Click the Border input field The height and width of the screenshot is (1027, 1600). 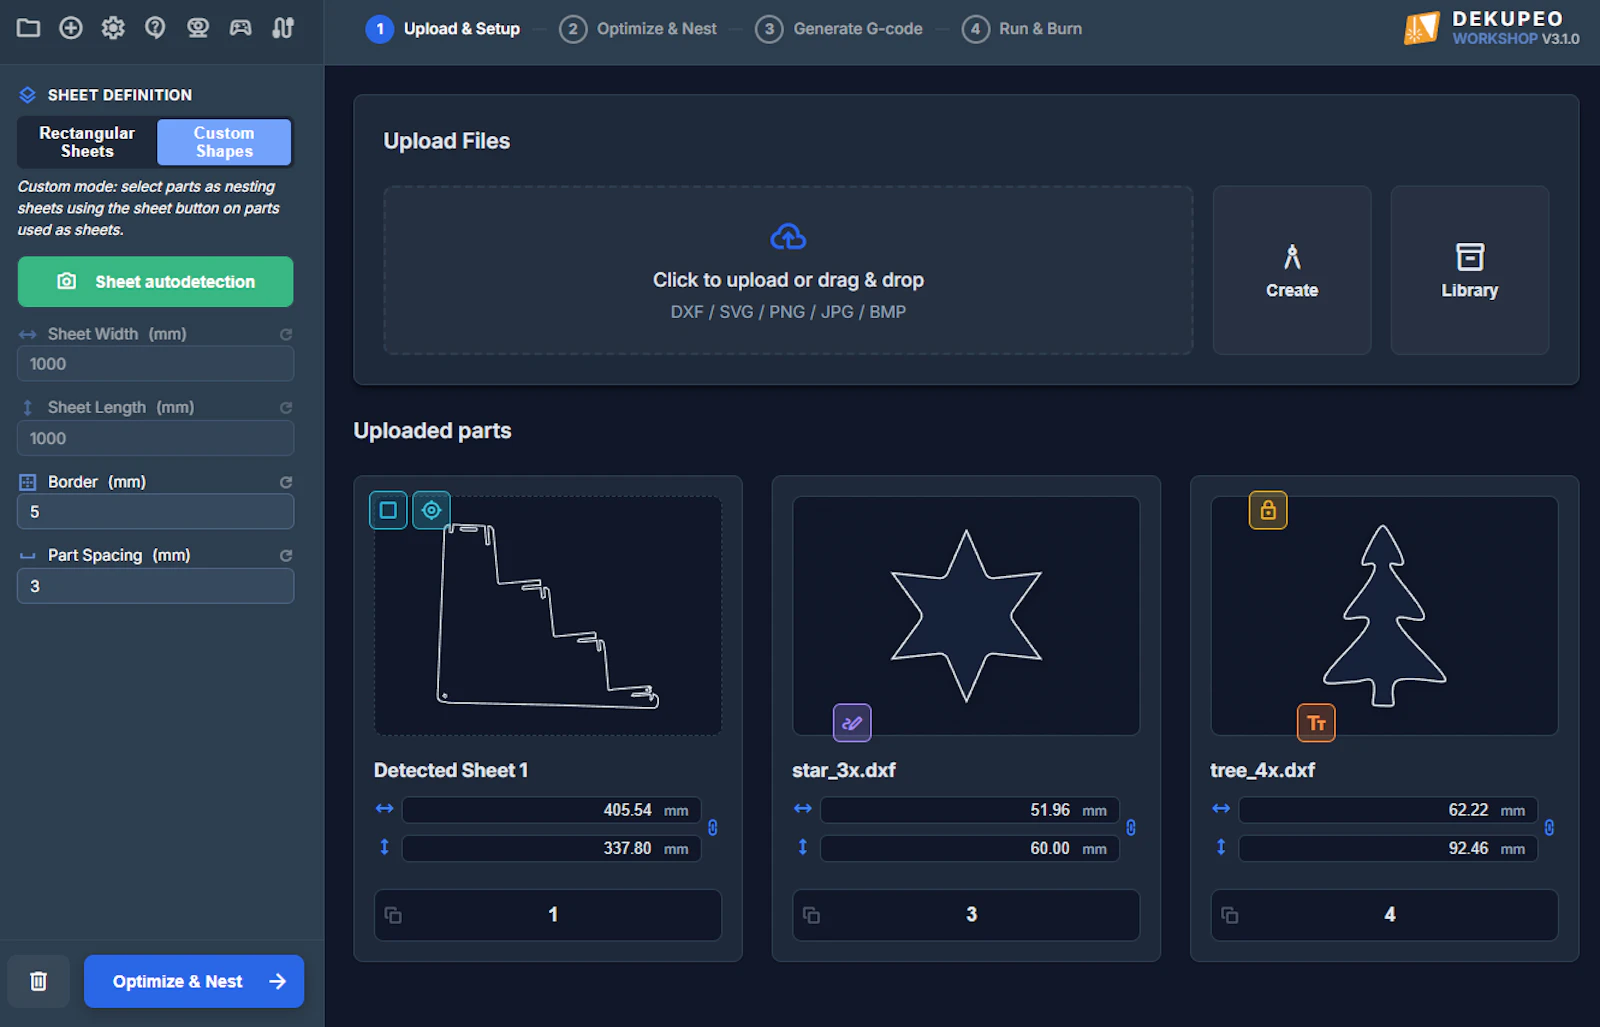pyautogui.click(x=155, y=512)
